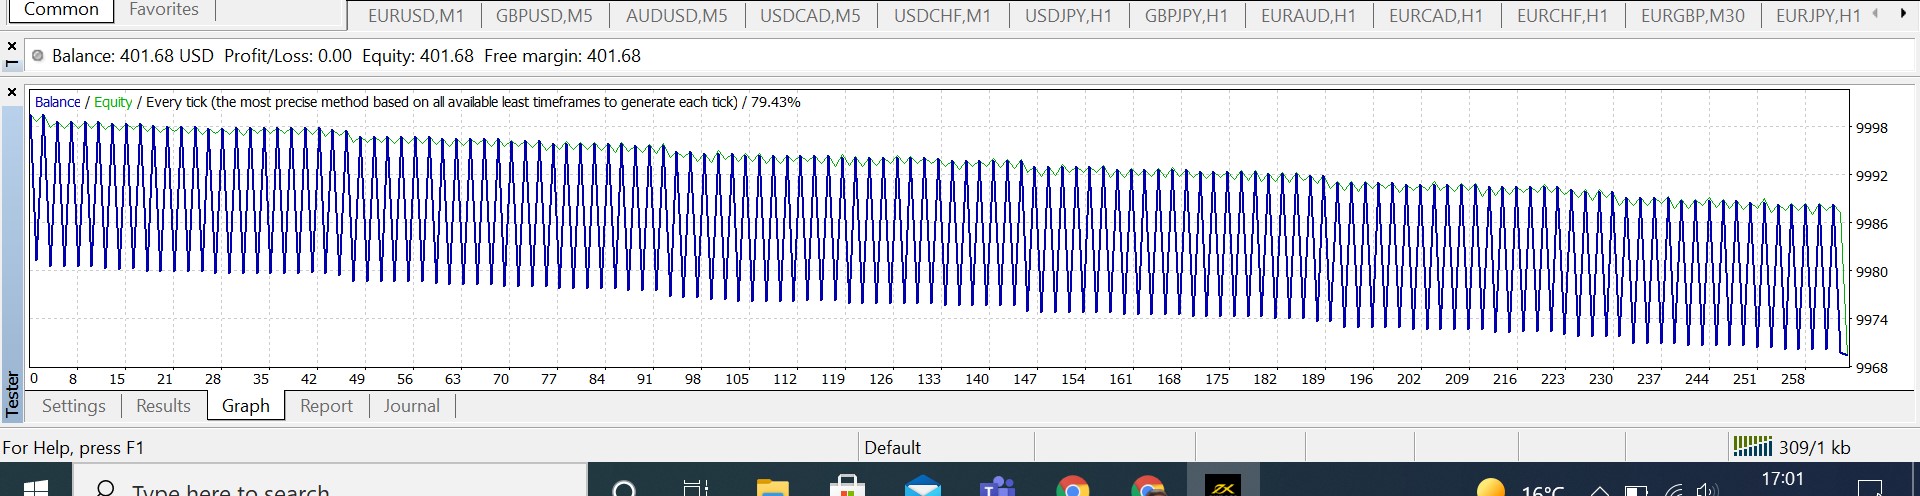Select the tester Graph tab
This screenshot has width=1920, height=496.
click(x=246, y=405)
